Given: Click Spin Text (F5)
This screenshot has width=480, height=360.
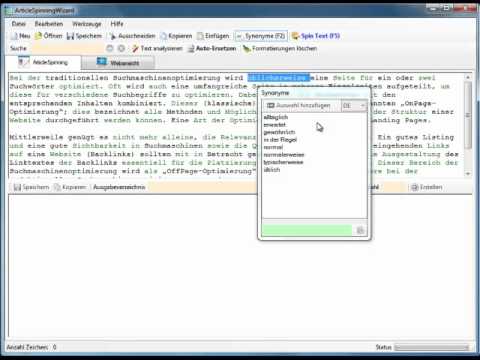Looking at the screenshot, I should tap(316, 36).
